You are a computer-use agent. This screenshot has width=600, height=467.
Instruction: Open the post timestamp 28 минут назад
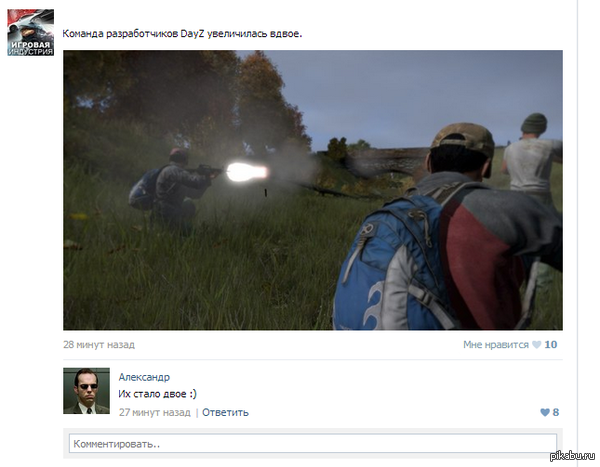(x=98, y=344)
